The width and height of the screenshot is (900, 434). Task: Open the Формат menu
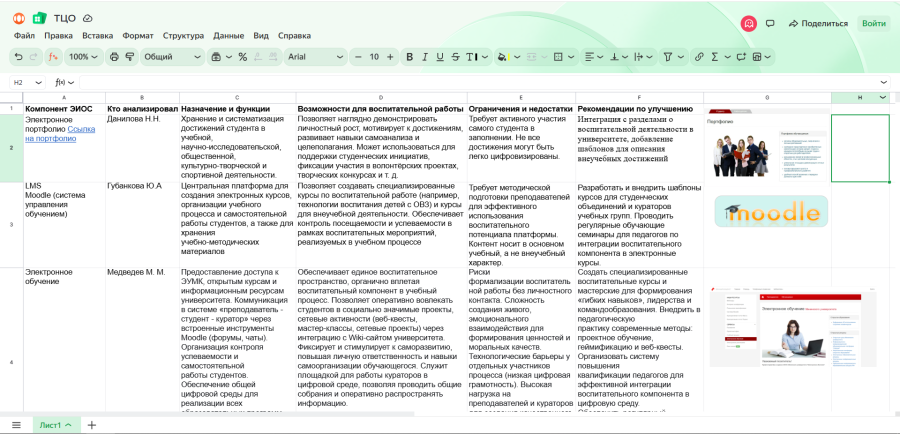tap(138, 36)
